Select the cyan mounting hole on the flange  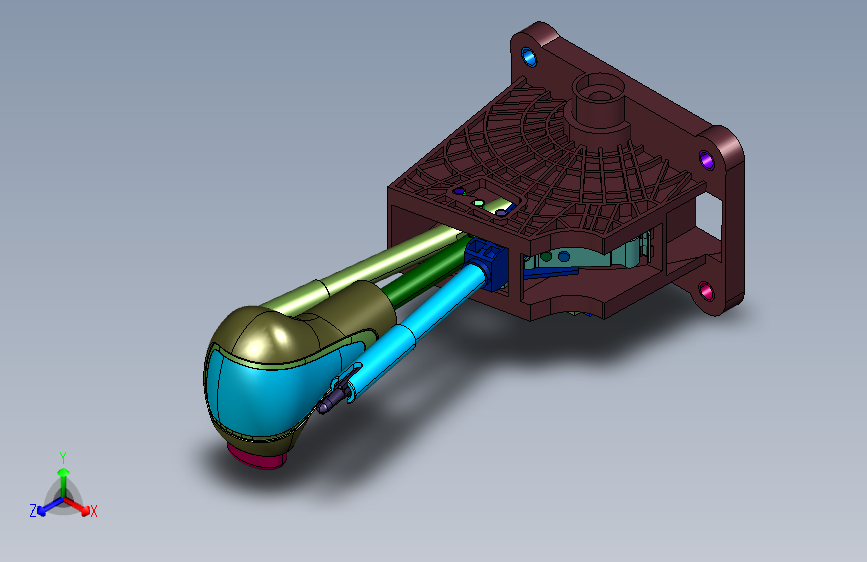pyautogui.click(x=530, y=56)
